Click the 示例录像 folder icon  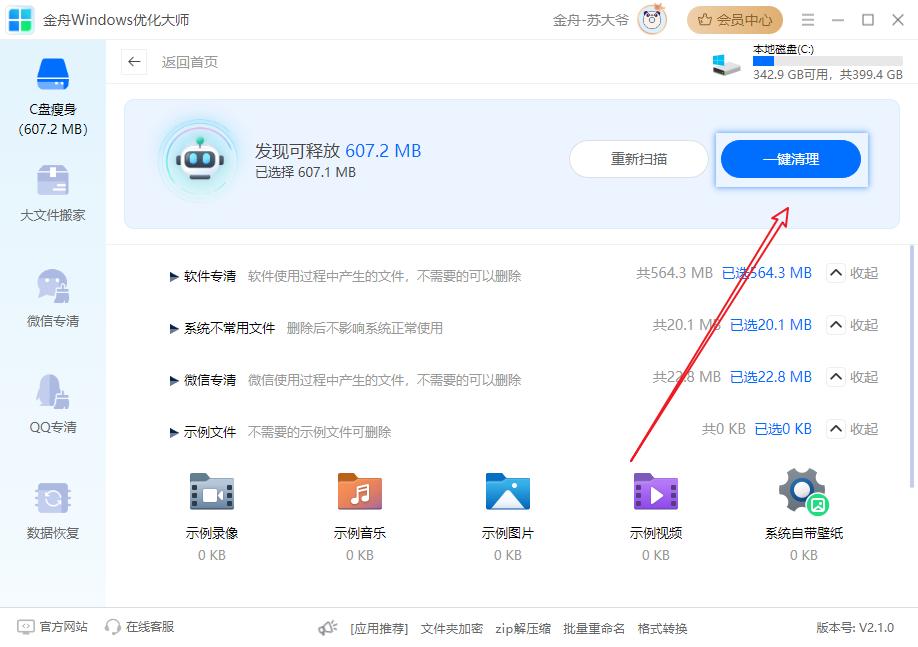click(212, 492)
